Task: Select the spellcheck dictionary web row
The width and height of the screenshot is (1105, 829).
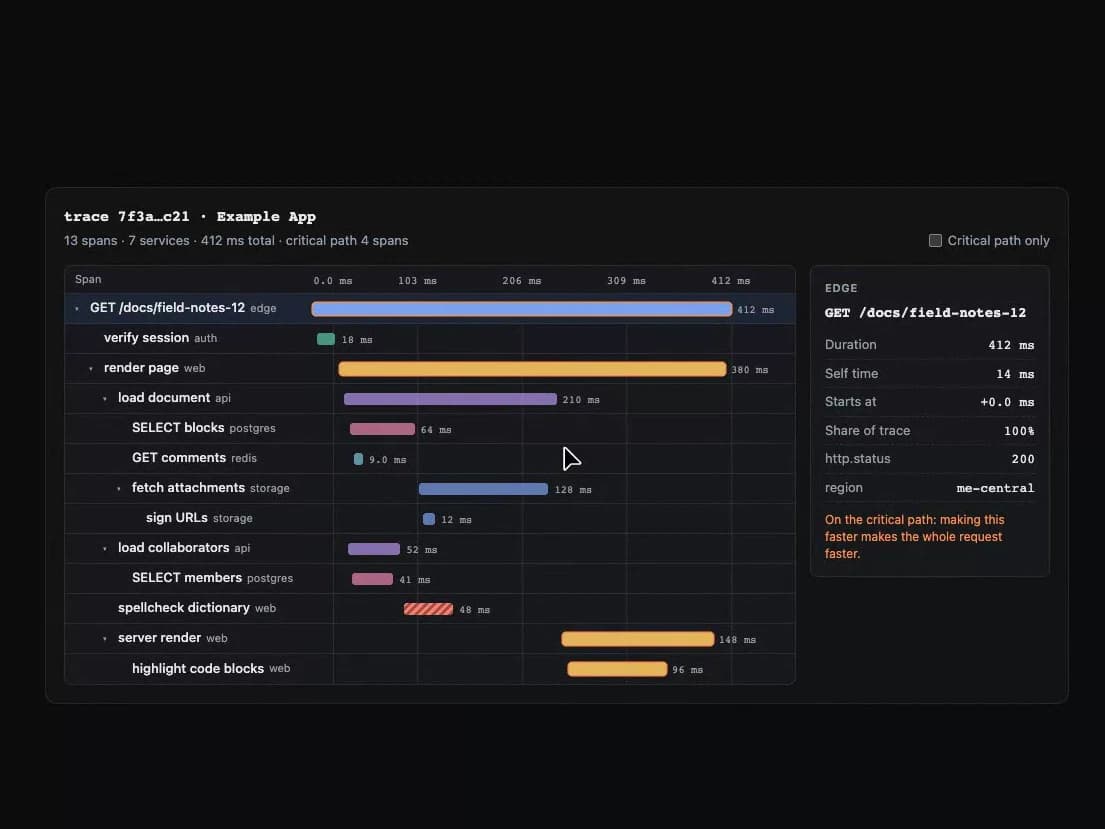Action: tap(430, 608)
